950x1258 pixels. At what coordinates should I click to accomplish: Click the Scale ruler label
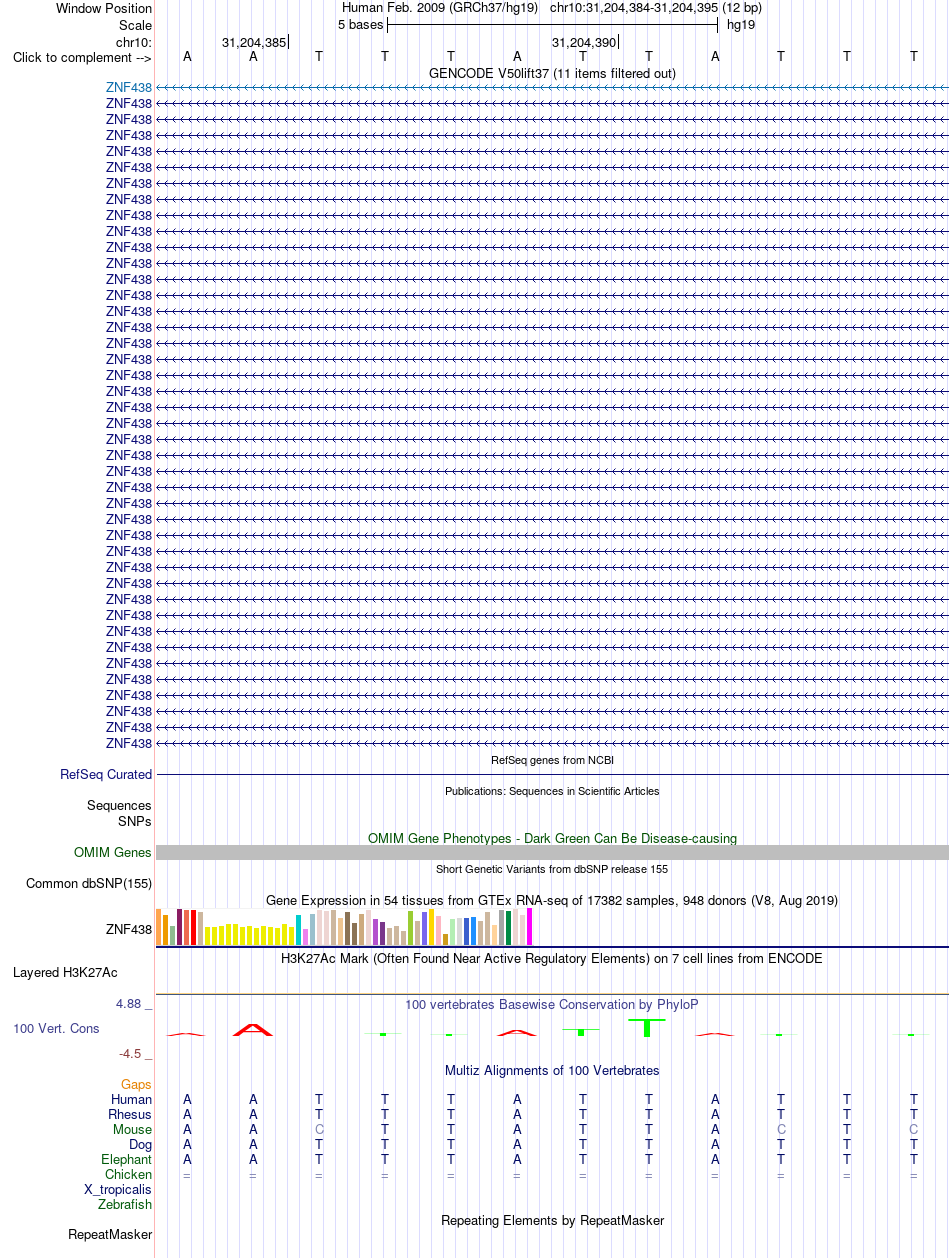135,25
